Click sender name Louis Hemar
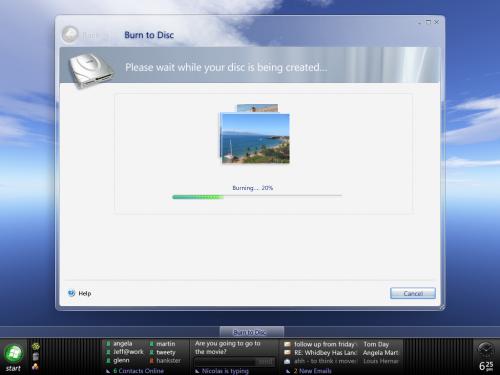 pyautogui.click(x=381, y=361)
